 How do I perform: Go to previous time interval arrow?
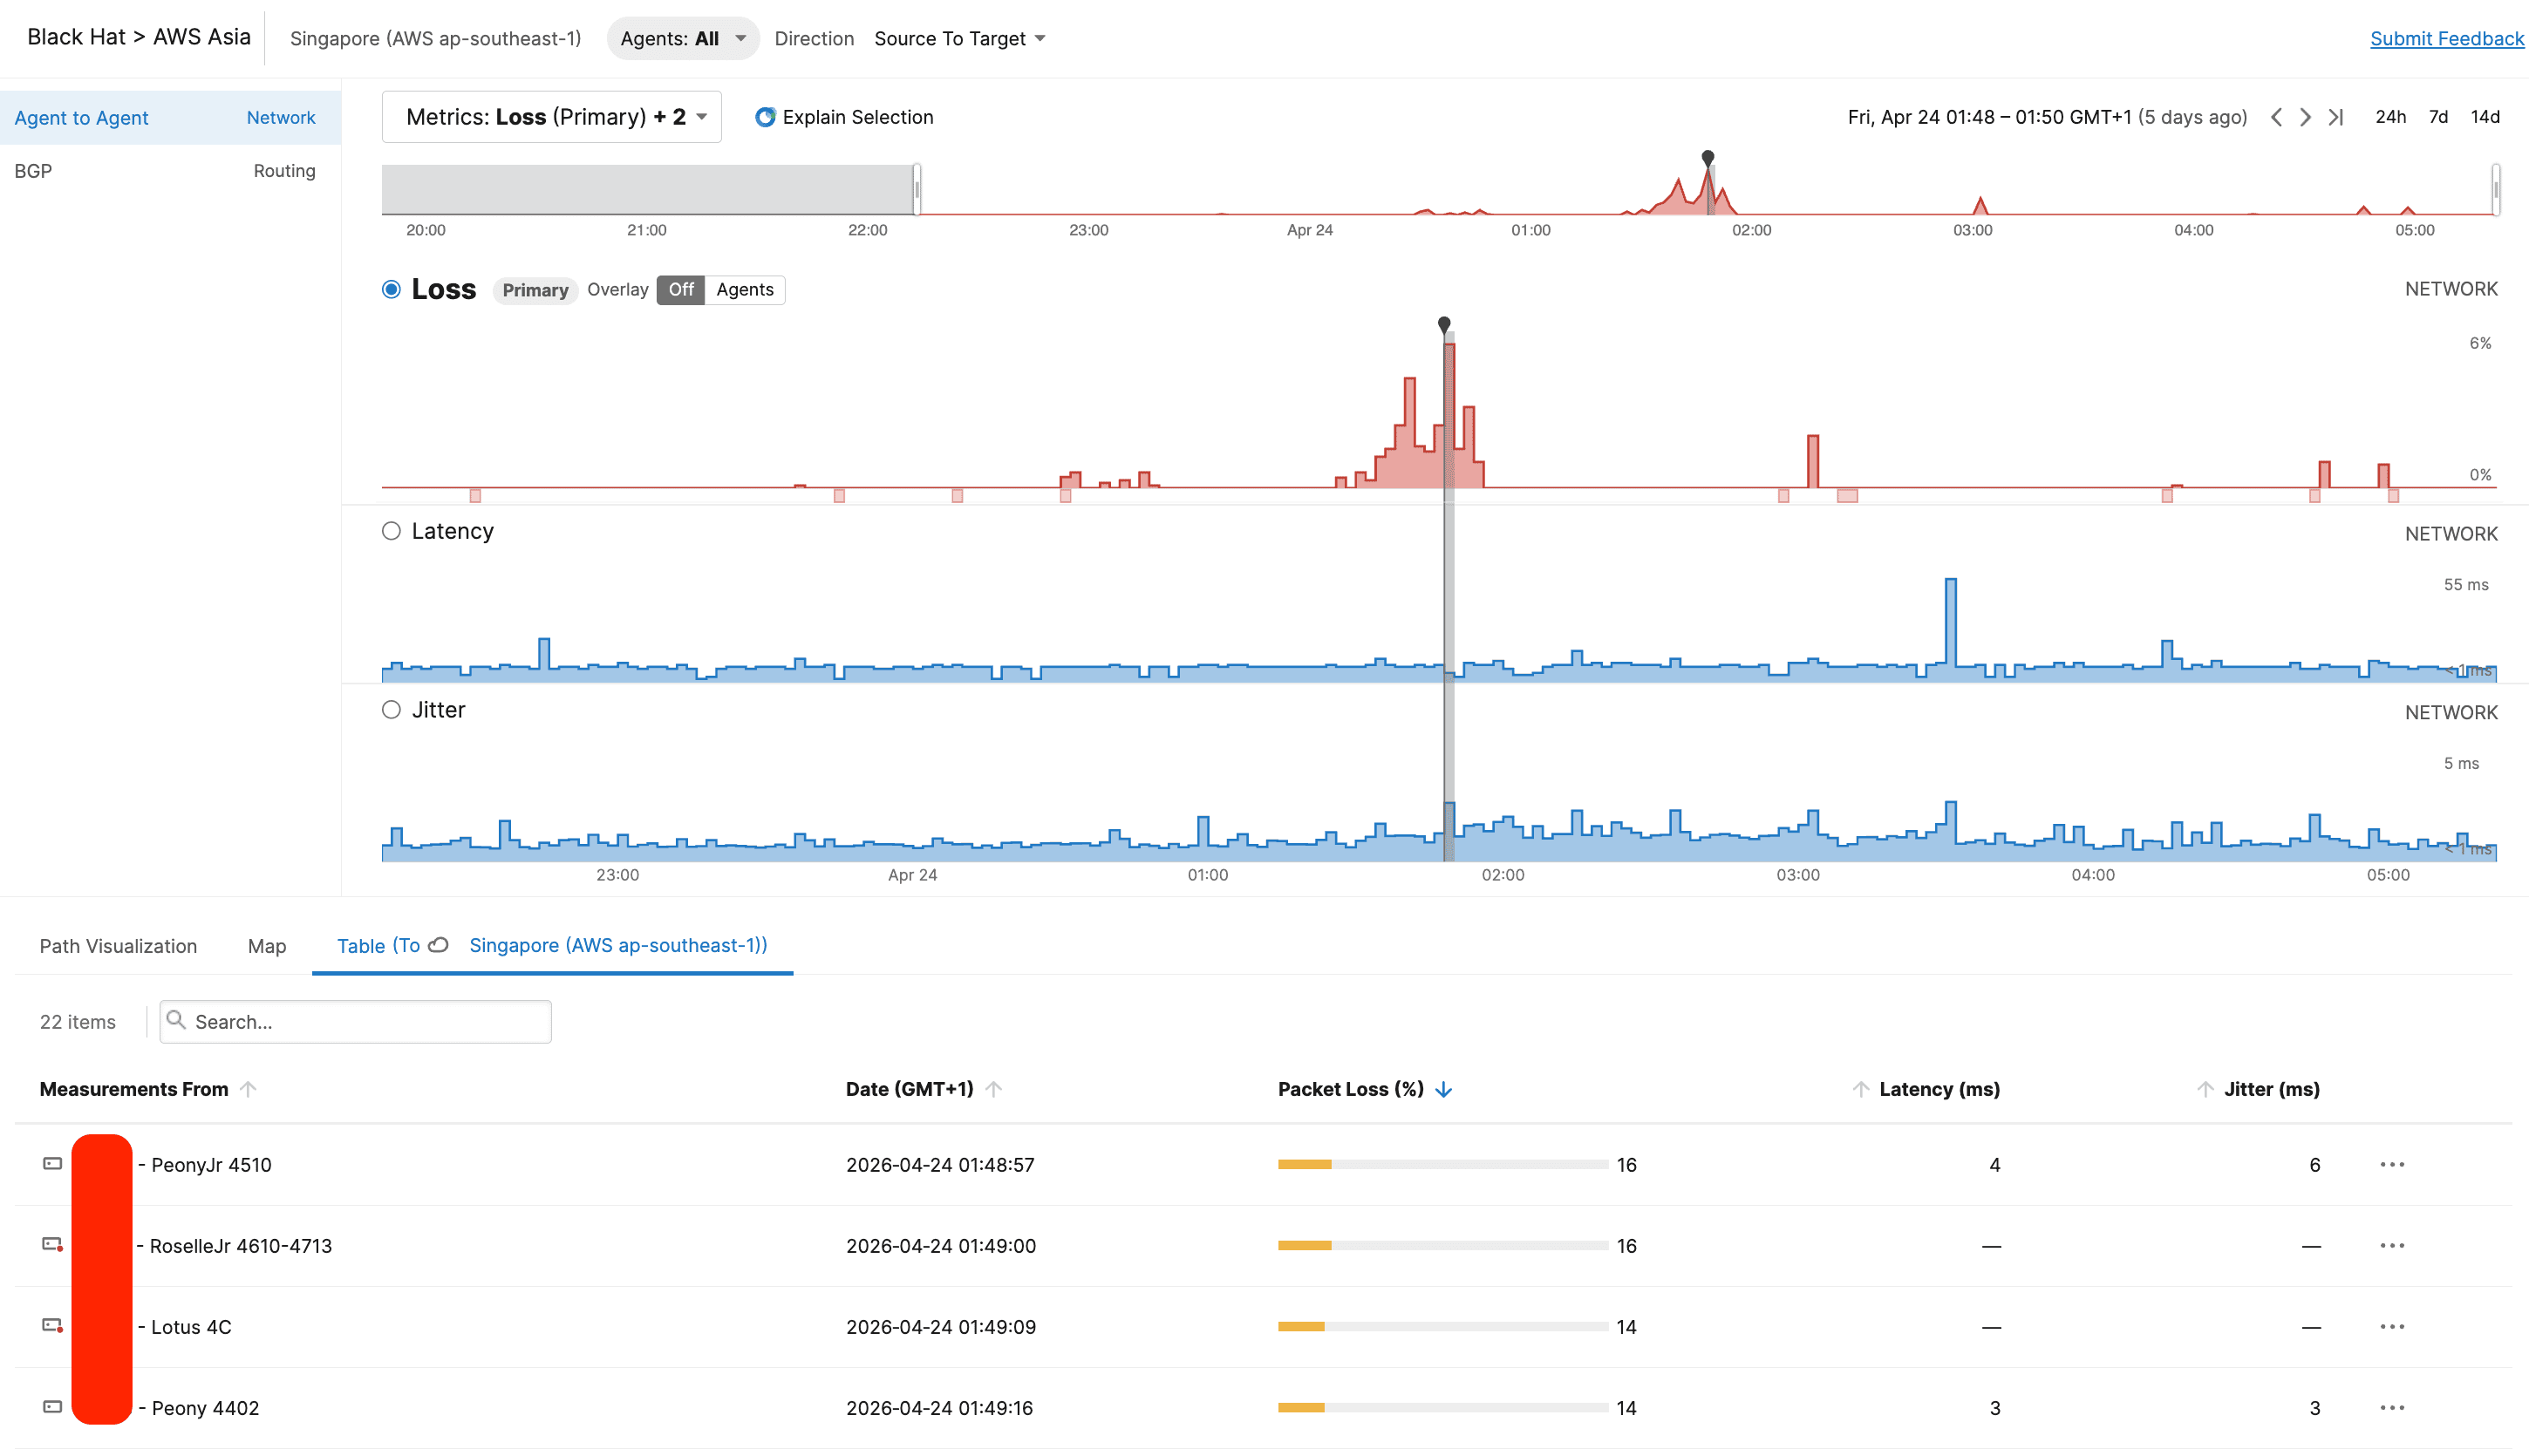point(2276,117)
